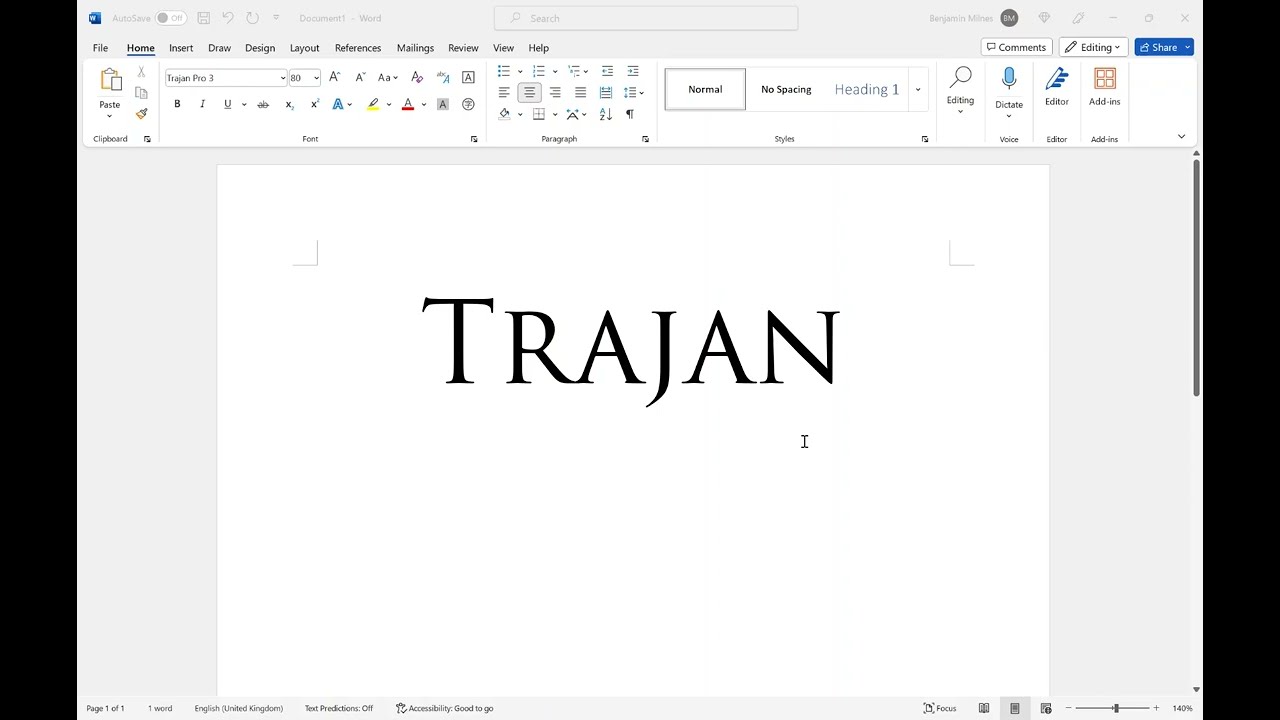
Task: Toggle Print Layout view in status bar
Action: [1015, 708]
